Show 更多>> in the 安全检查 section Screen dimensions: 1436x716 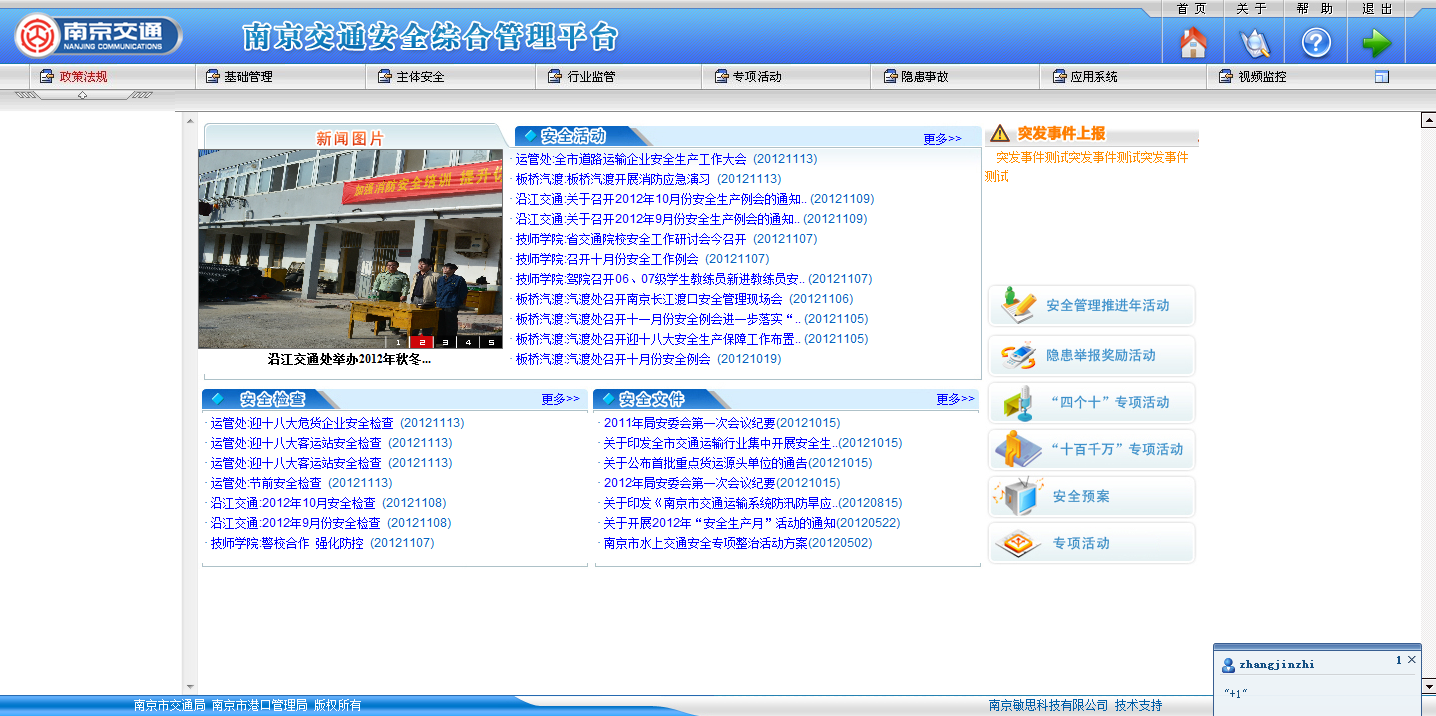[560, 399]
